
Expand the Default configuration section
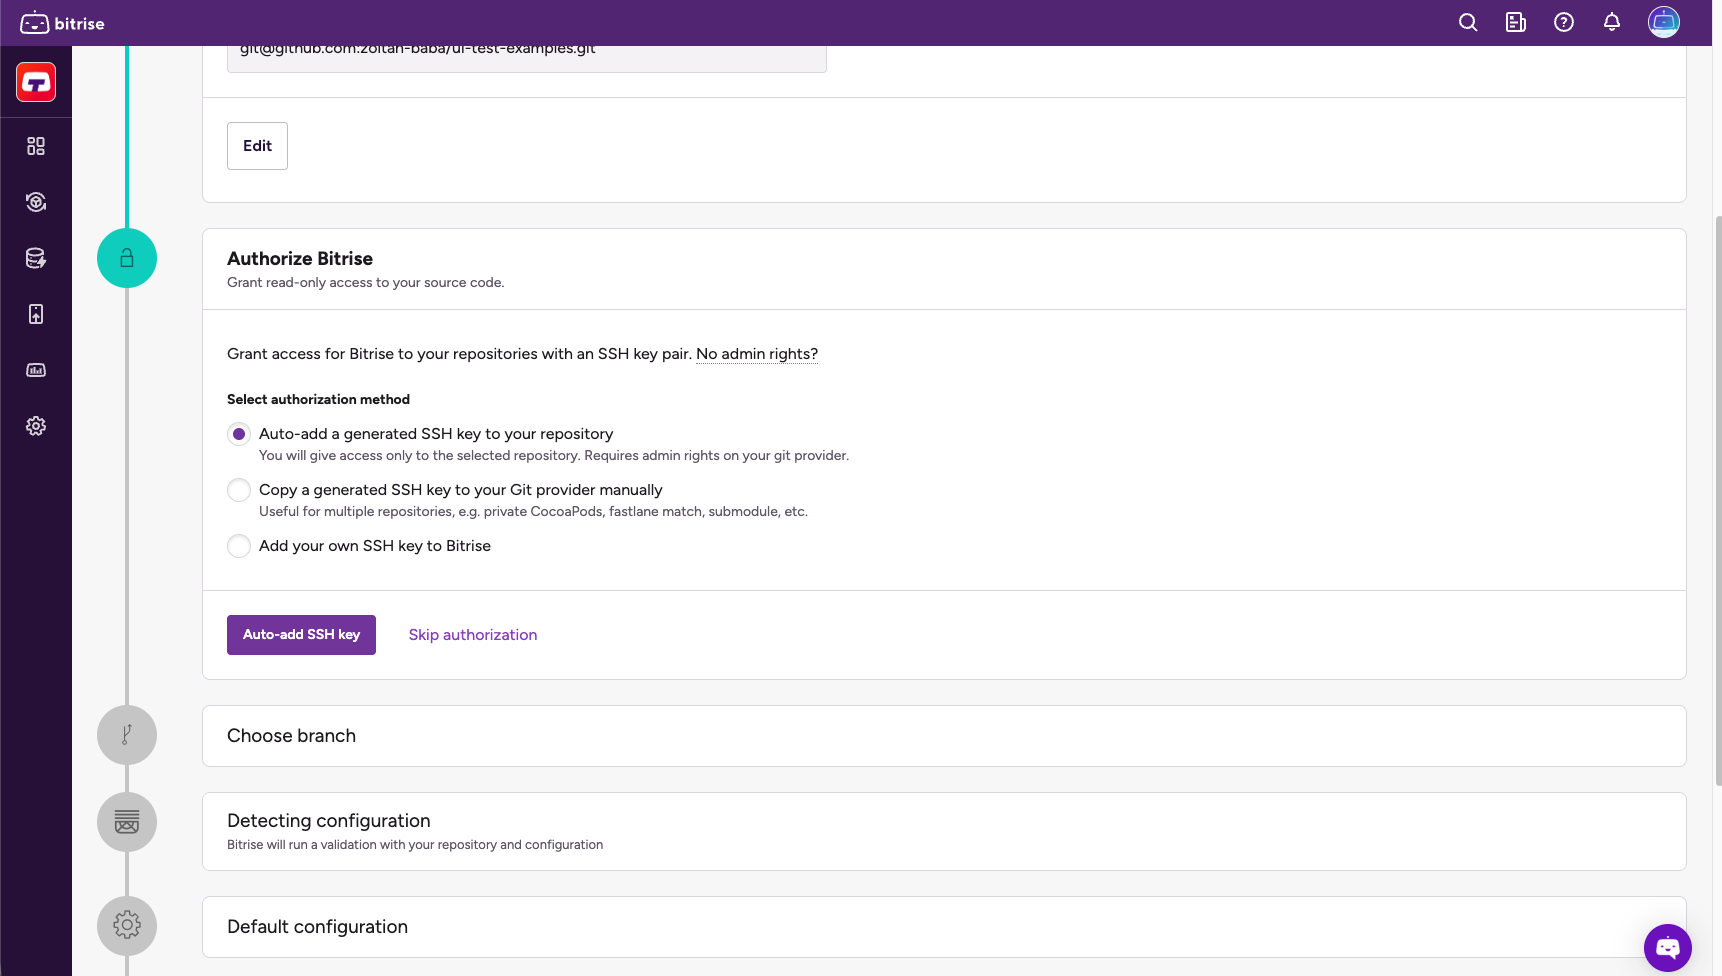coord(317,927)
